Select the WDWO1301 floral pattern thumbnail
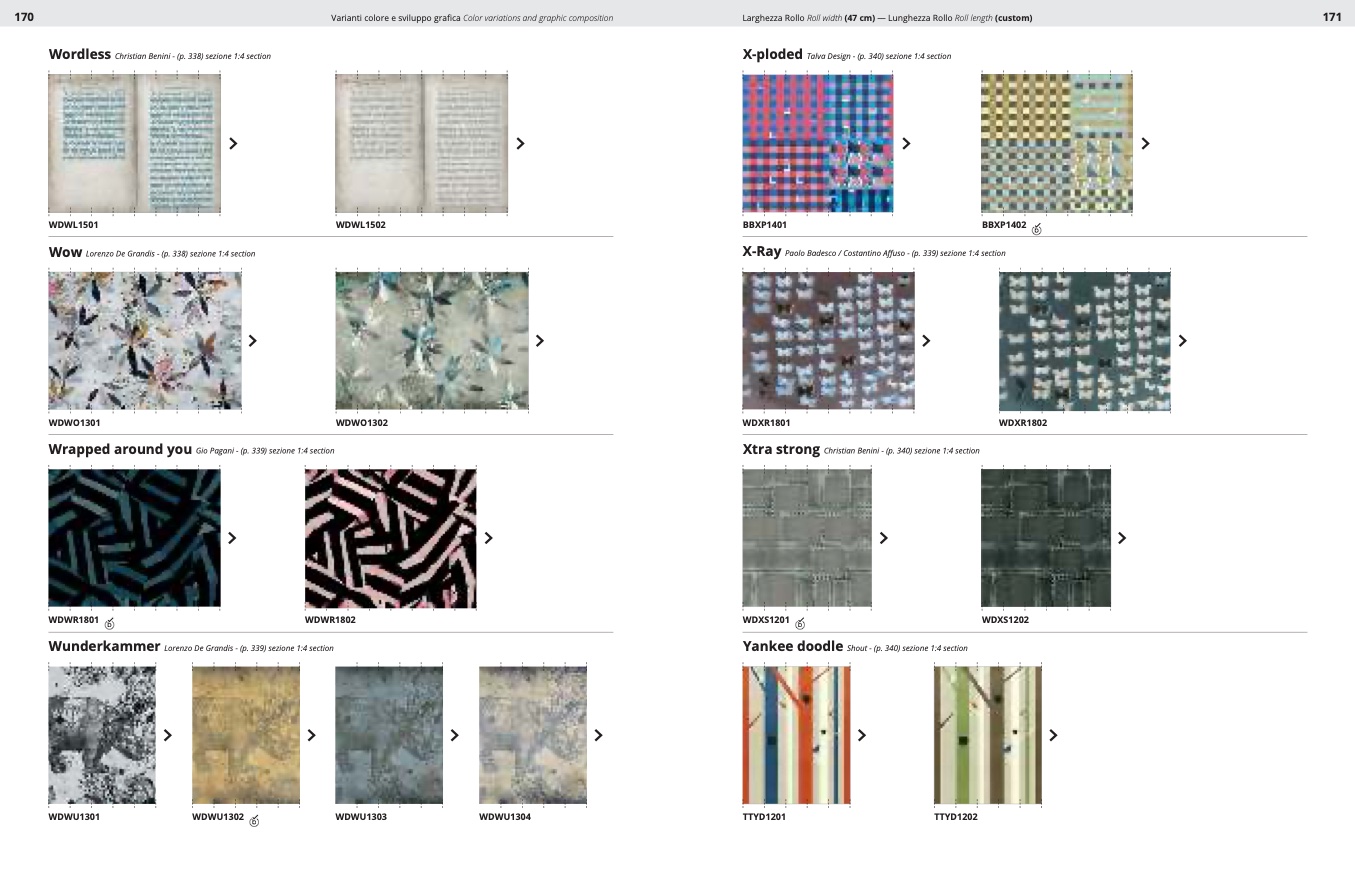The image size is (1355, 878). point(145,341)
